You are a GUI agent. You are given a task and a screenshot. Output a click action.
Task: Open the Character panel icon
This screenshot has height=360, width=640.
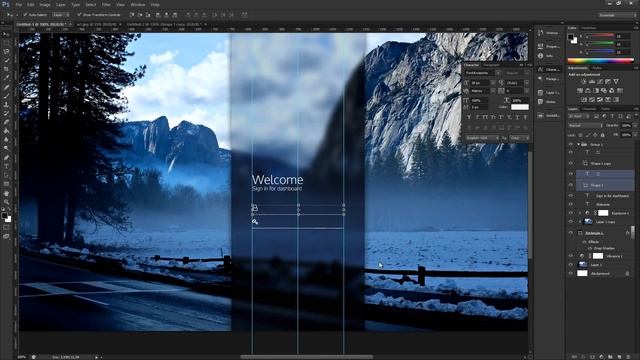(x=540, y=69)
